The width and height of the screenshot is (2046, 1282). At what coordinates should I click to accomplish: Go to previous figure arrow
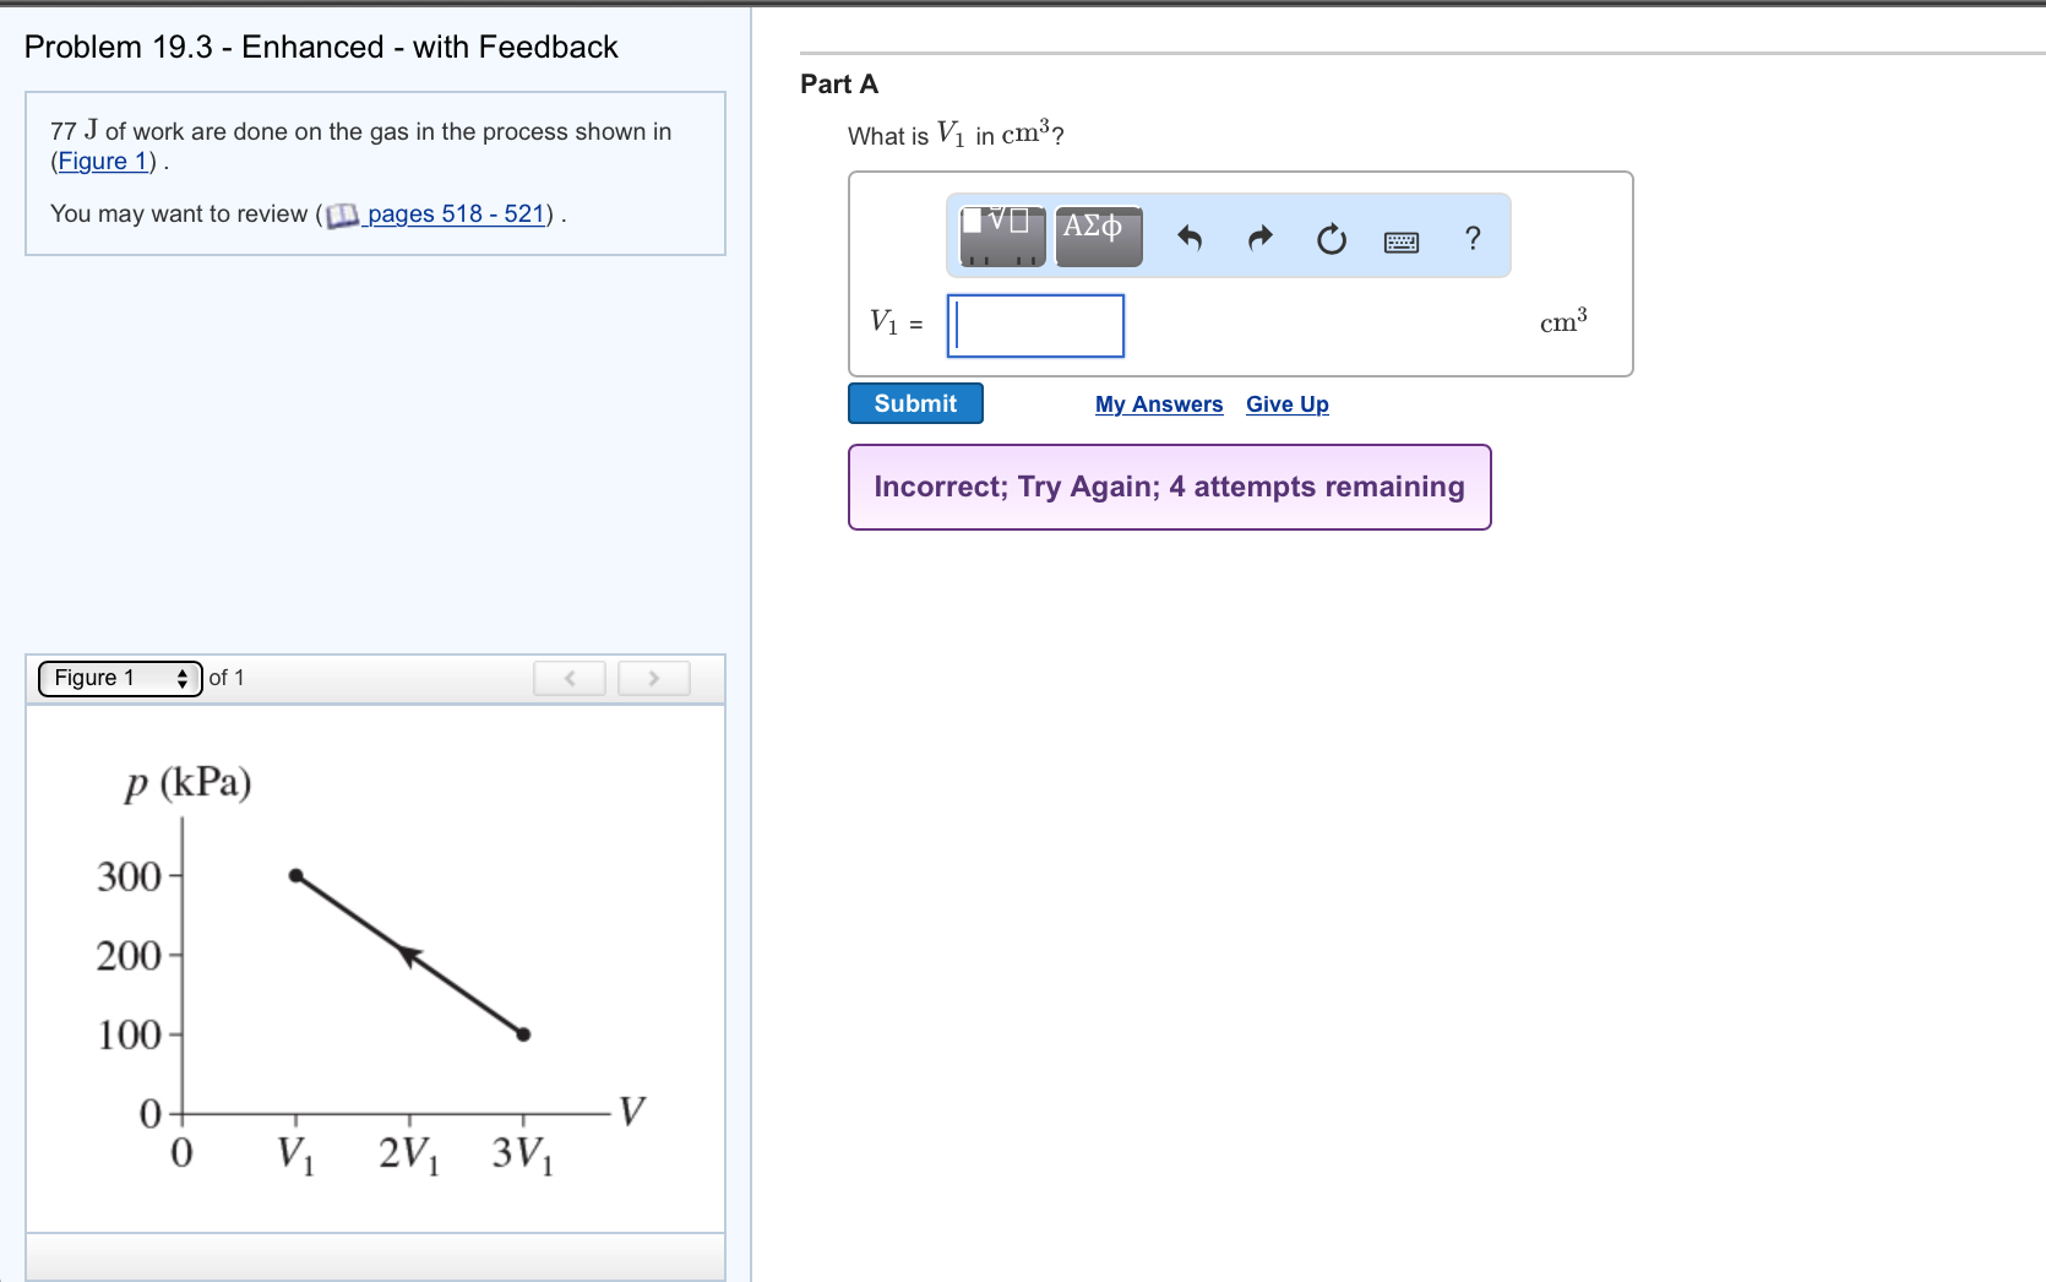point(569,678)
